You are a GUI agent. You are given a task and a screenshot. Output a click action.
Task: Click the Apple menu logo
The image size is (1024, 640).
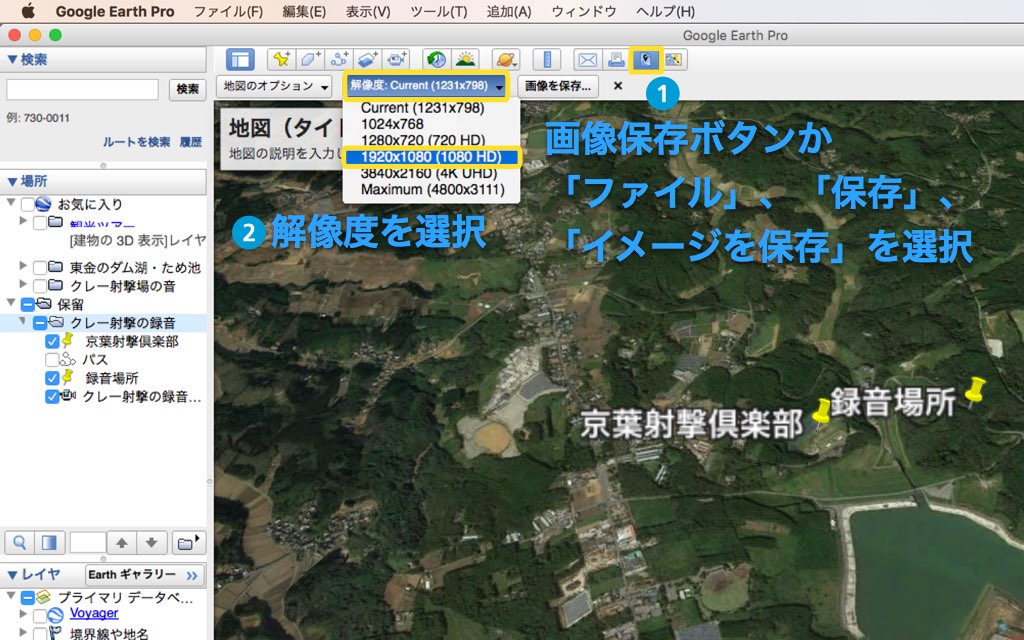[27, 11]
